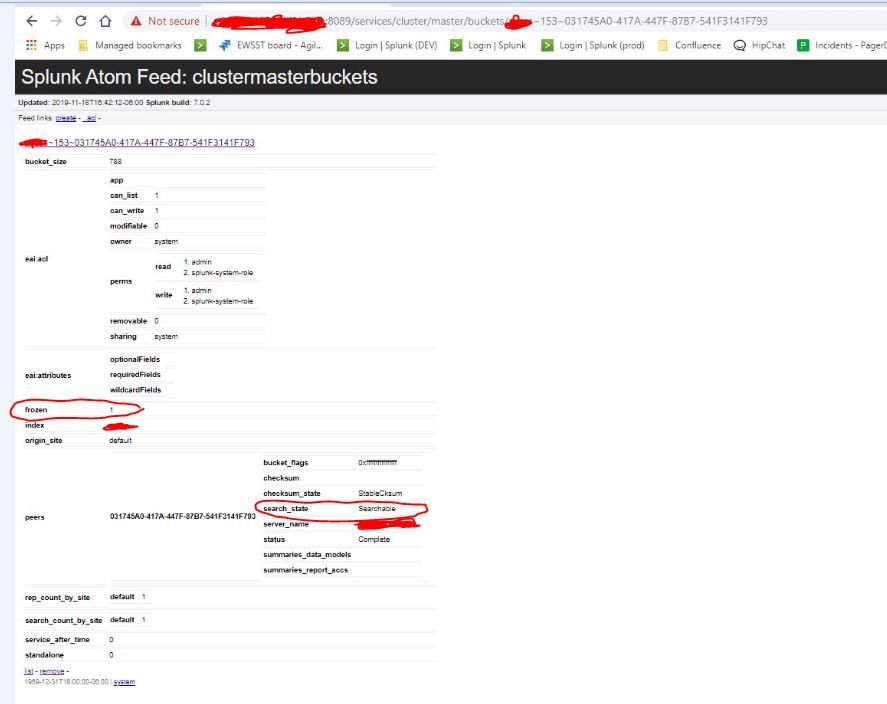This screenshot has width=887, height=704.
Task: Click the 'owner' label
Action: (120, 241)
